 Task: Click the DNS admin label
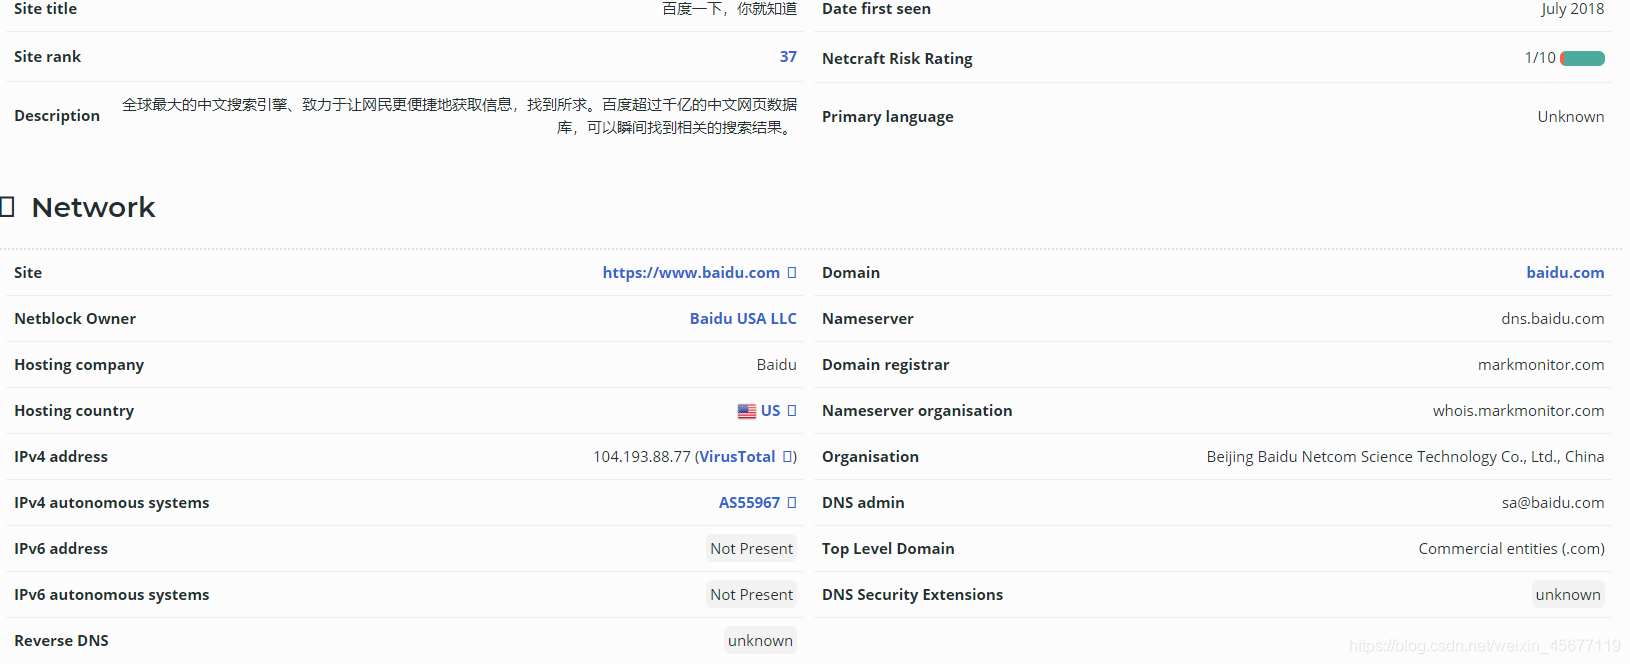[x=863, y=503]
